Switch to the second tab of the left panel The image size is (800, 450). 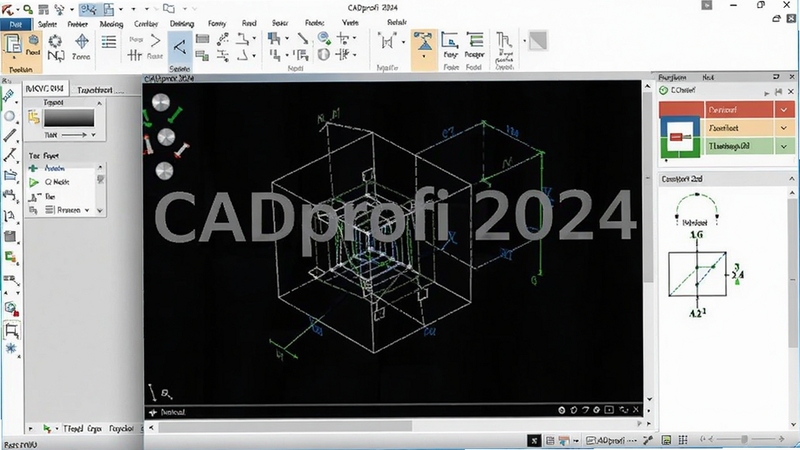click(x=95, y=90)
